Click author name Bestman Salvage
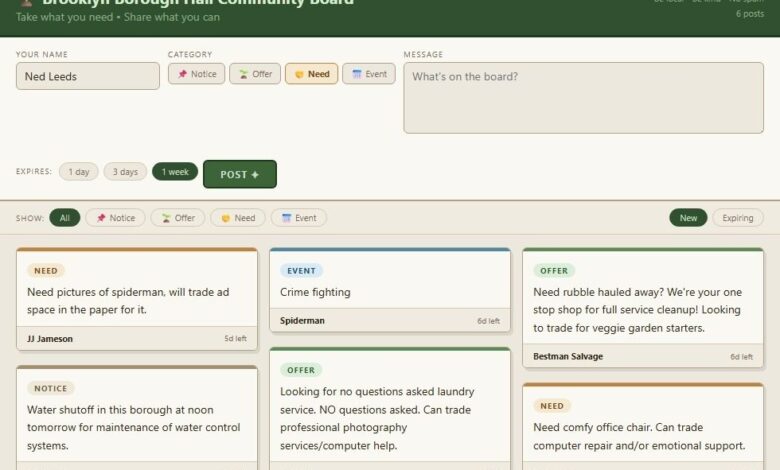 point(568,356)
